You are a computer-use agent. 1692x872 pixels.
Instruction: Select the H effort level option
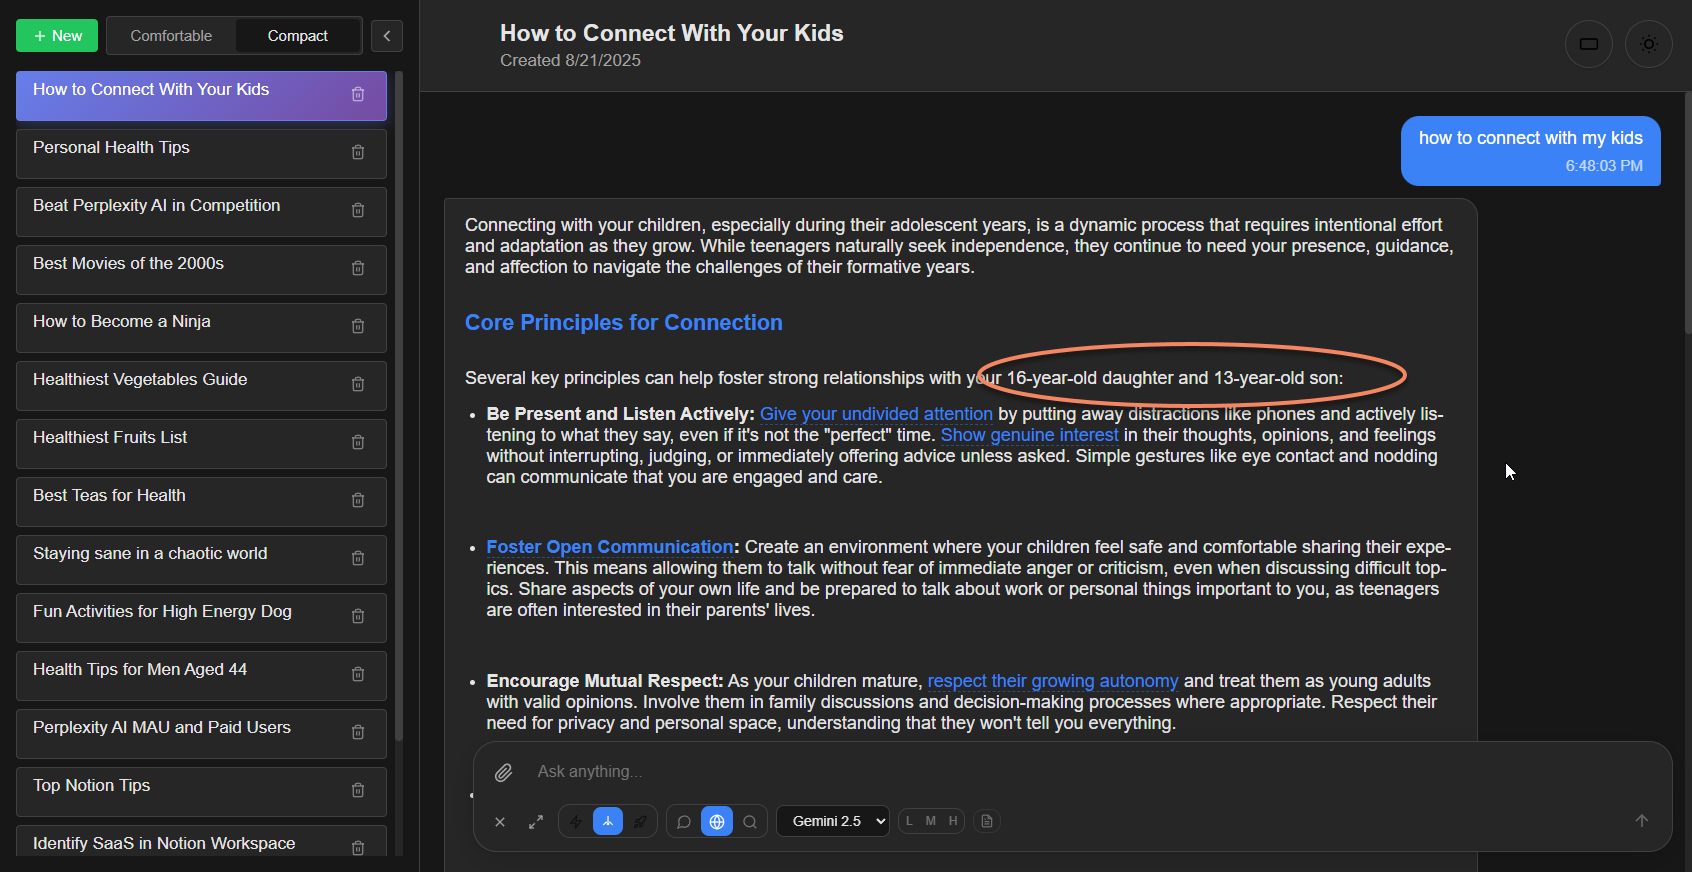click(953, 821)
